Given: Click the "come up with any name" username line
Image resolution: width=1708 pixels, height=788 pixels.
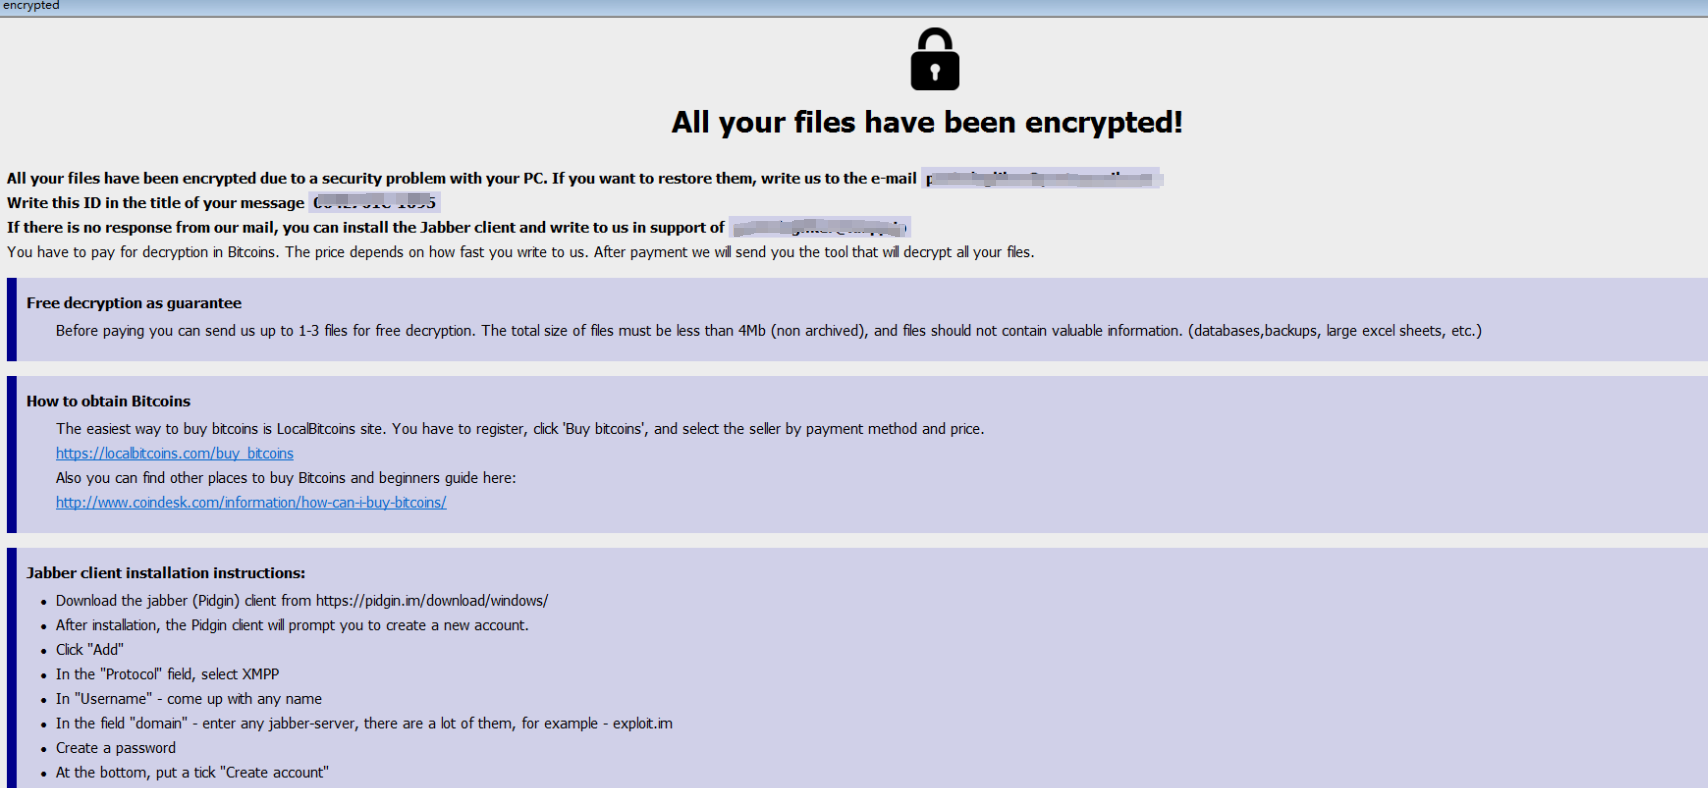Looking at the screenshot, I should tap(189, 699).
